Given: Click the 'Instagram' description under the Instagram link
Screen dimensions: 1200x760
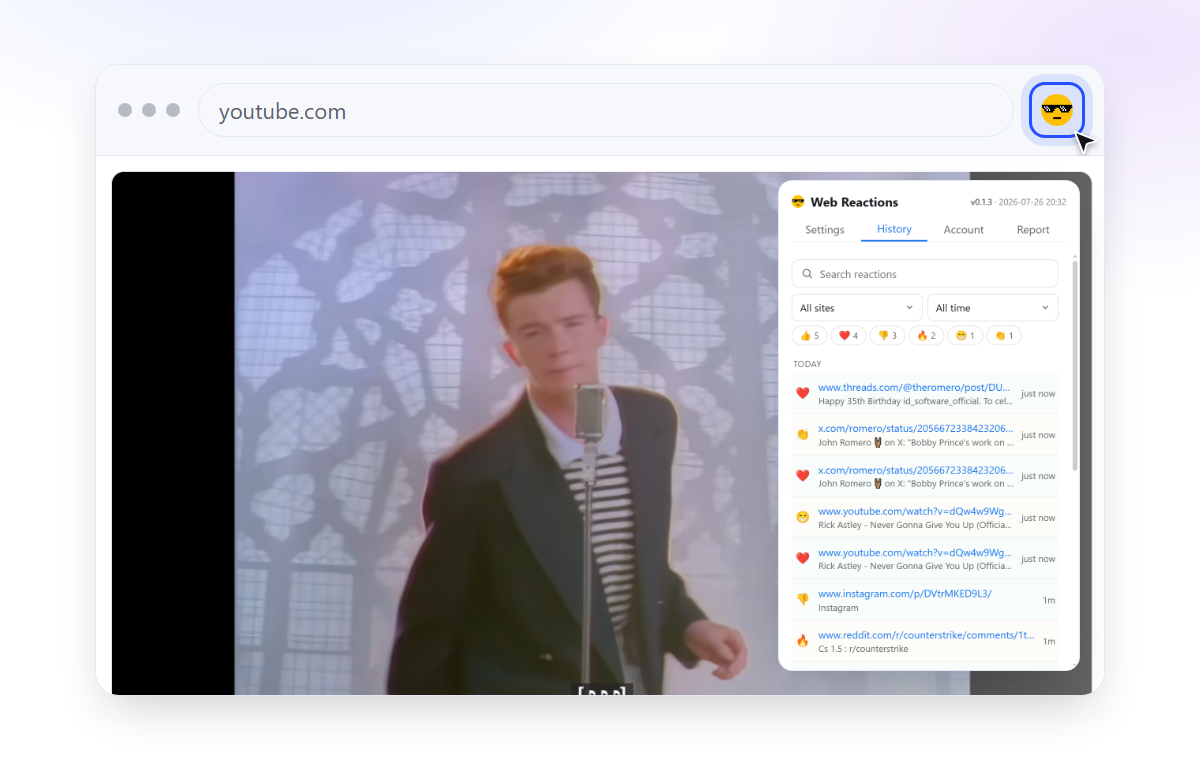Looking at the screenshot, I should click(x=838, y=607).
